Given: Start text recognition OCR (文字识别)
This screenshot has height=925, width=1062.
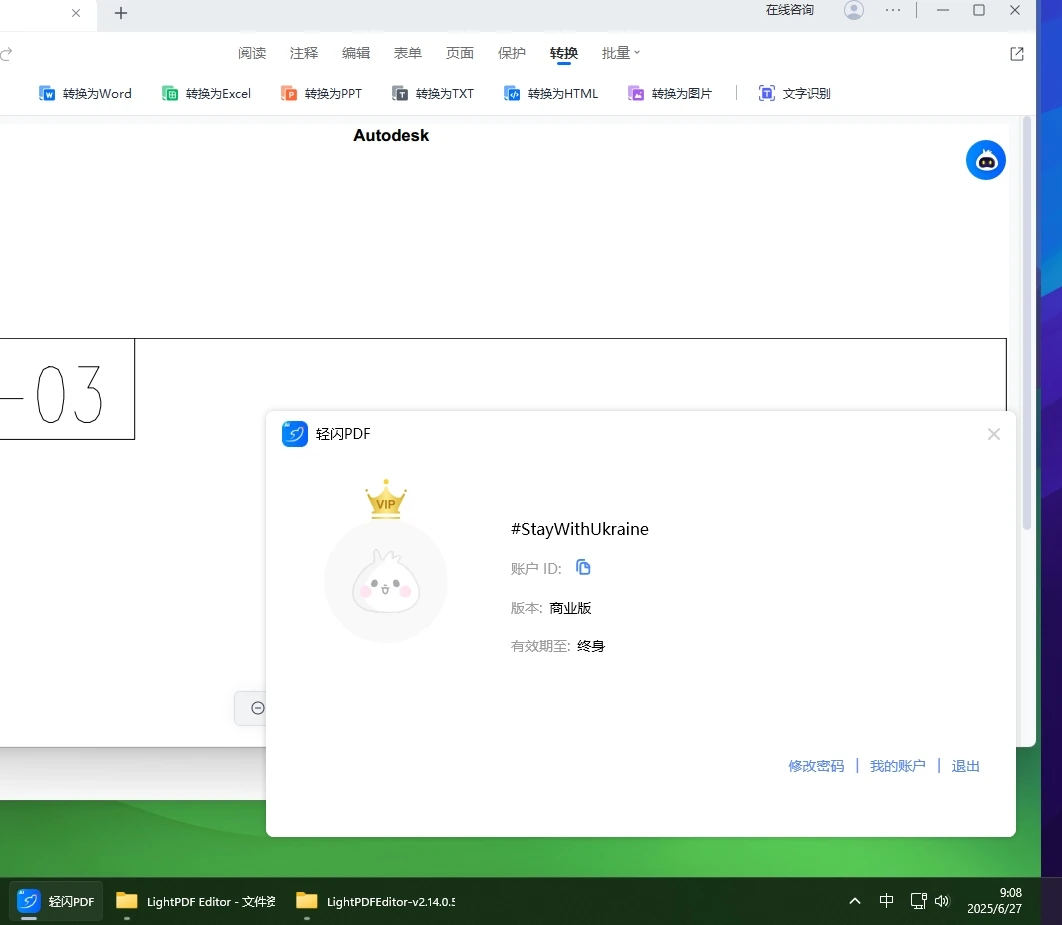Looking at the screenshot, I should (x=794, y=93).
